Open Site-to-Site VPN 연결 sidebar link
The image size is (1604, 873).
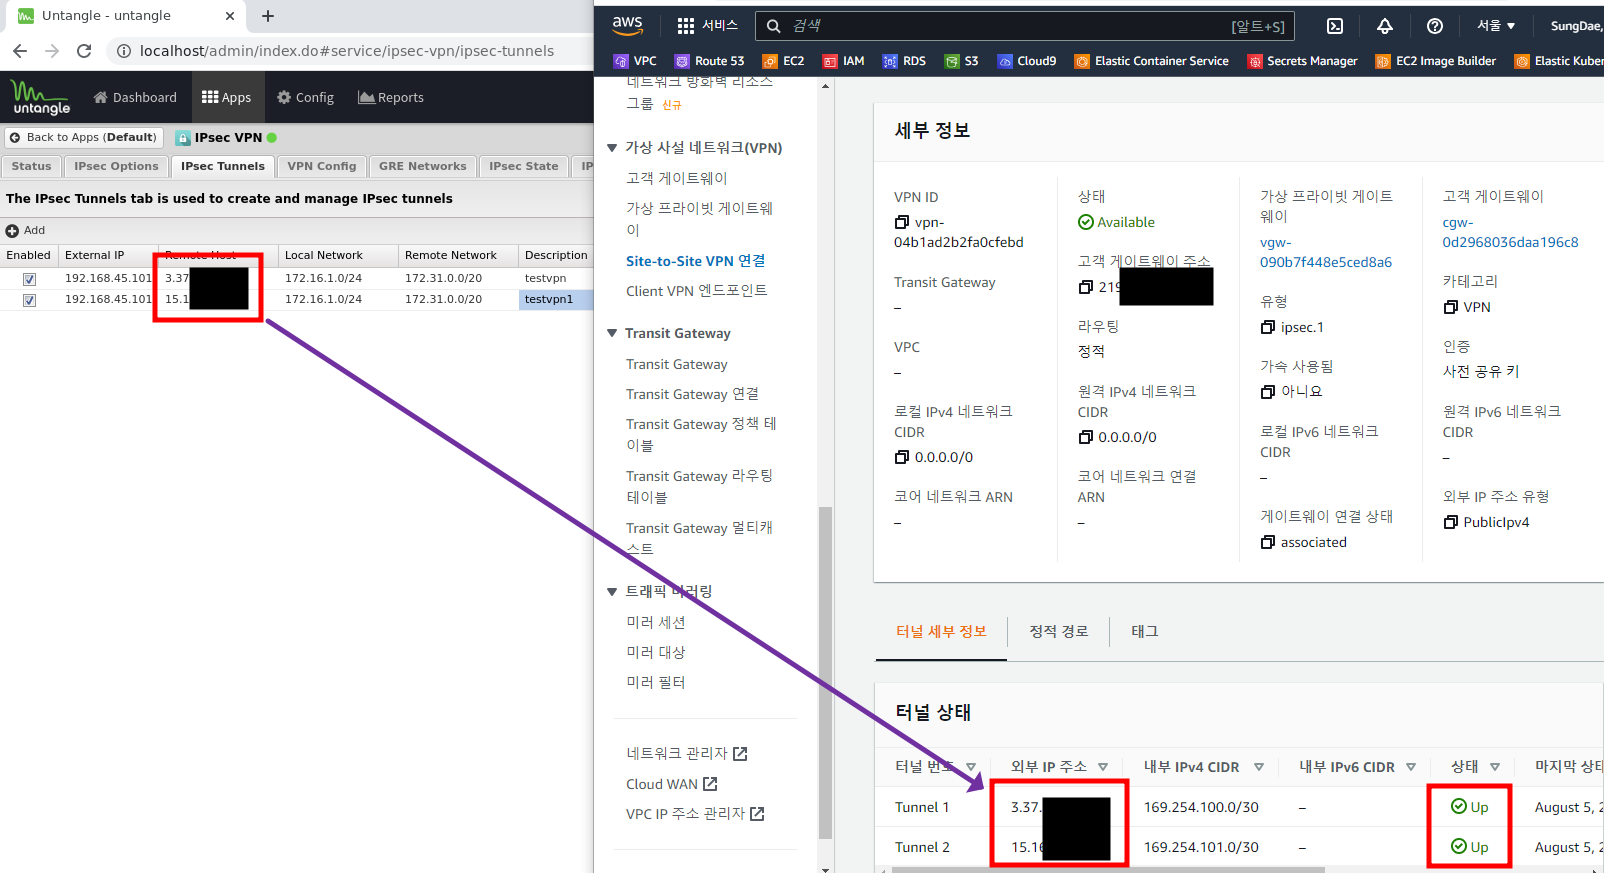(x=695, y=261)
